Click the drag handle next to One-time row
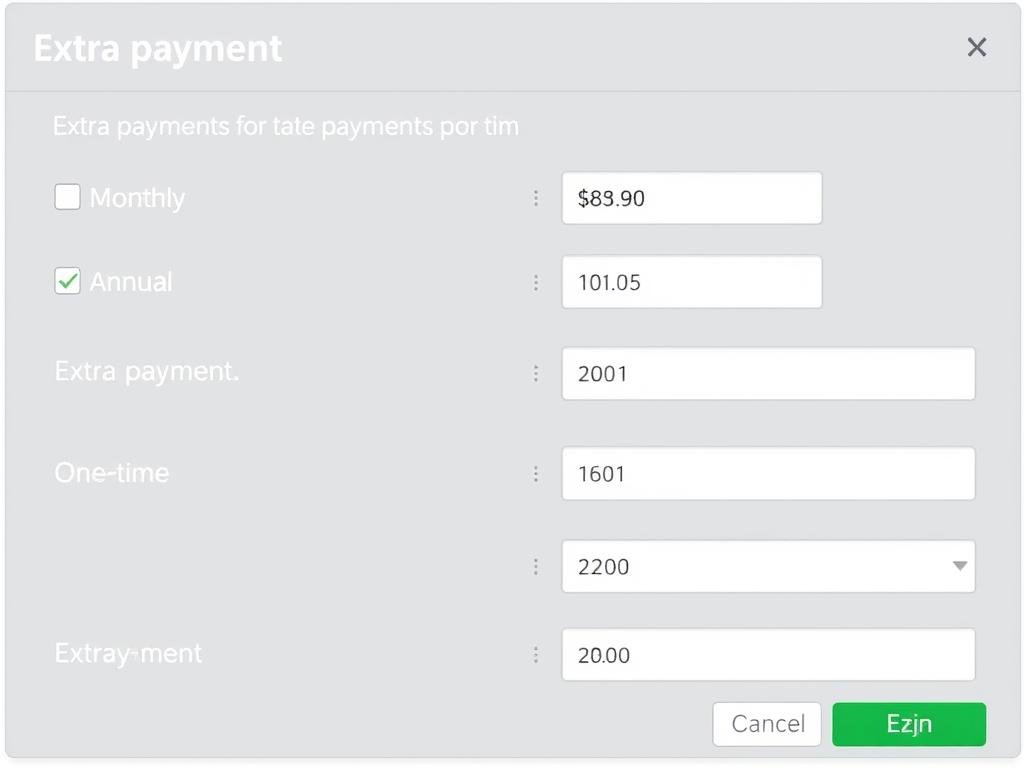The width and height of the screenshot is (1024, 768). coord(537,473)
